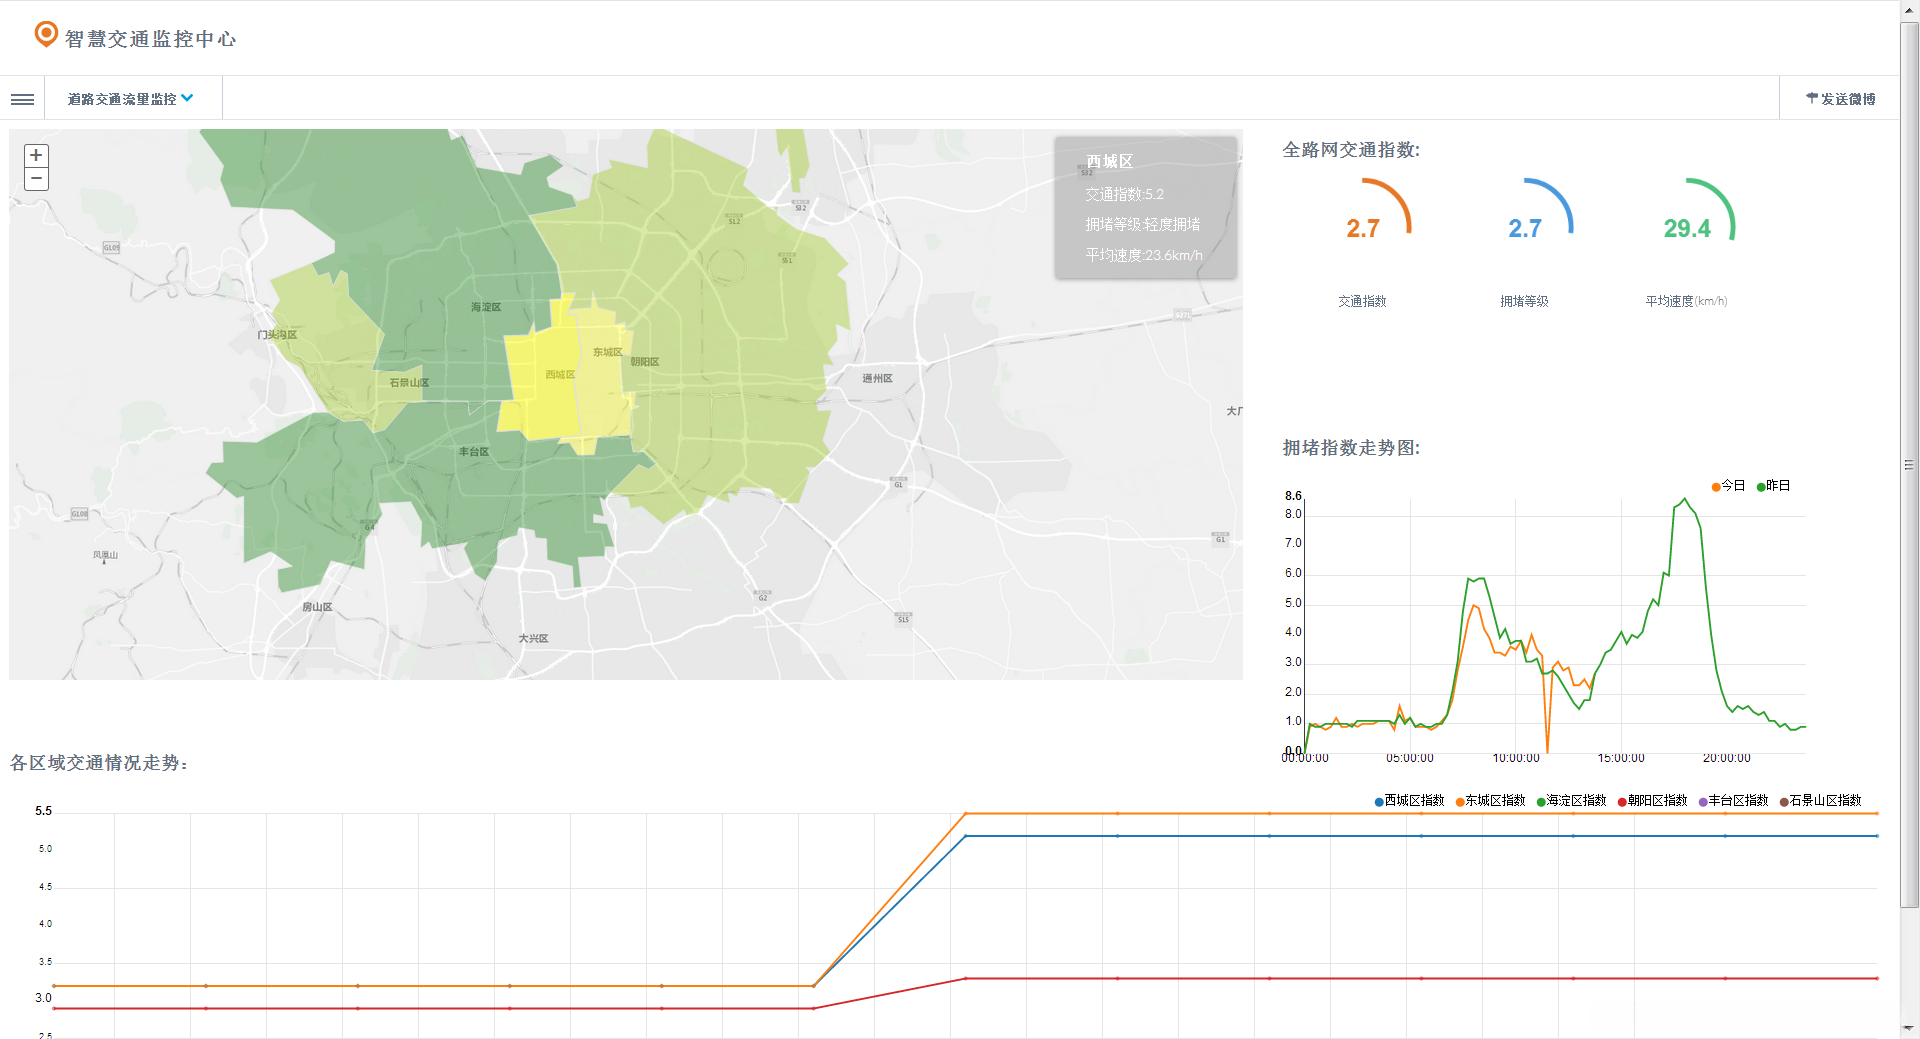Click the scrollbar down arrow at bottom right
Image resolution: width=1920 pixels, height=1039 pixels.
click(1909, 1028)
